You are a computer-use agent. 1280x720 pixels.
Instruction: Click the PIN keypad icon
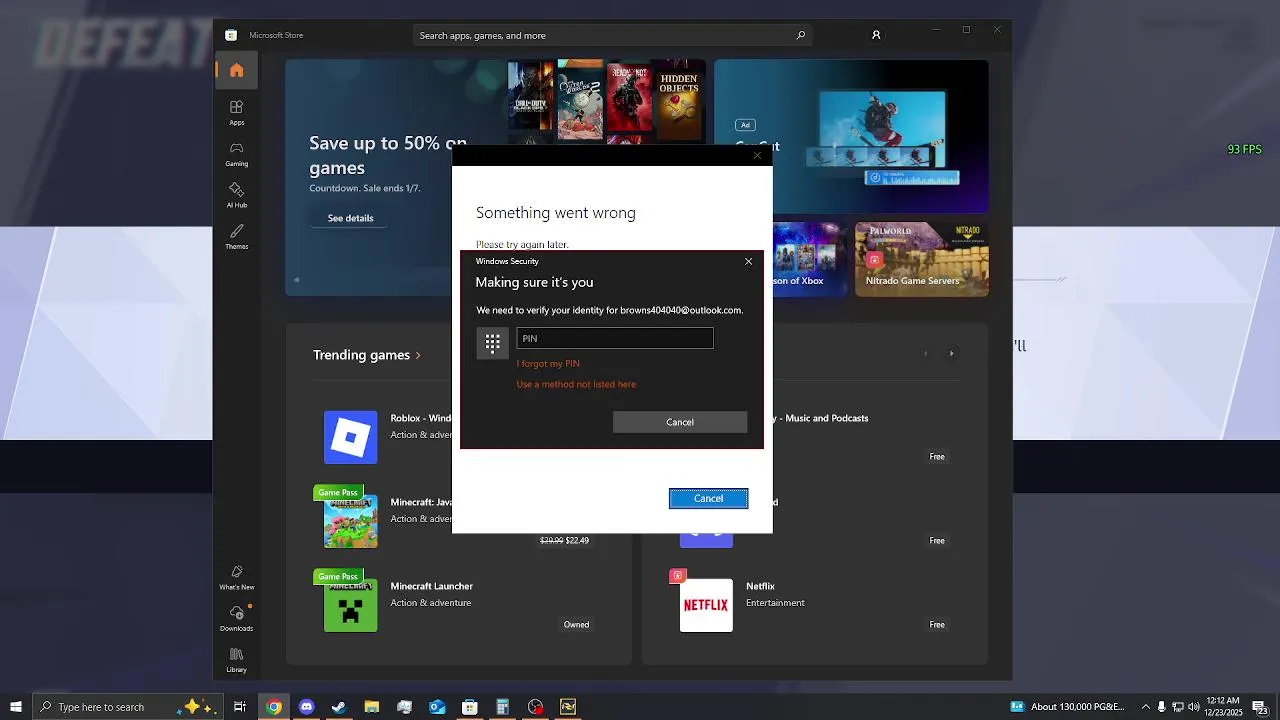[x=492, y=343]
